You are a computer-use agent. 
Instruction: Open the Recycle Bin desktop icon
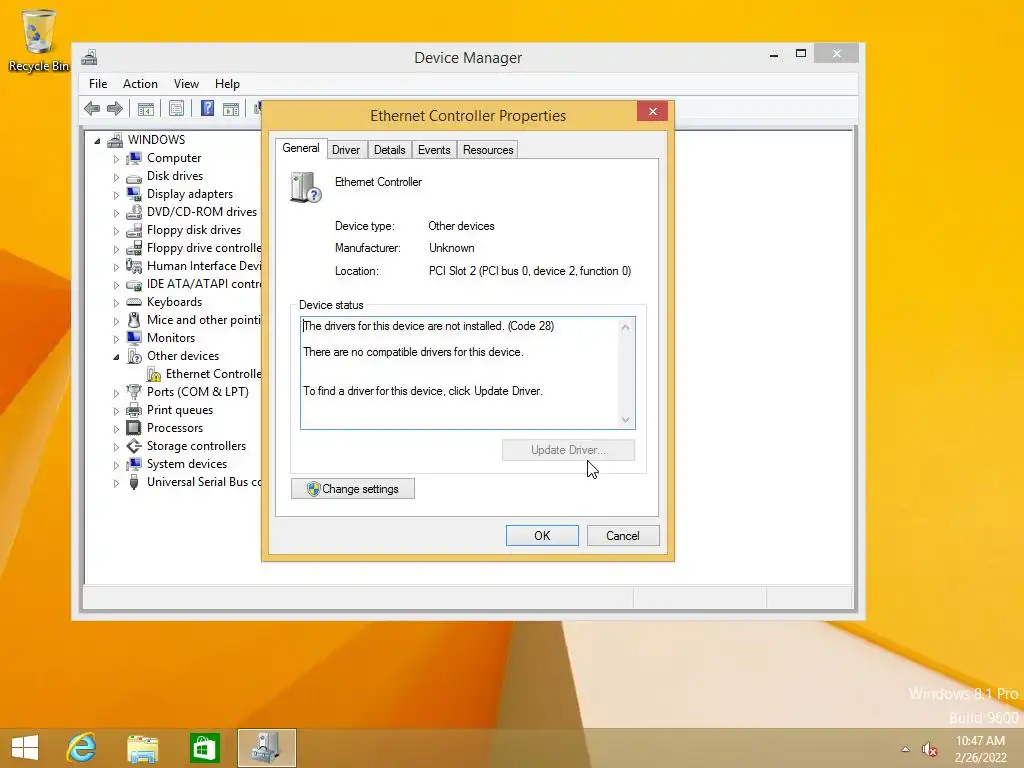pos(39,40)
